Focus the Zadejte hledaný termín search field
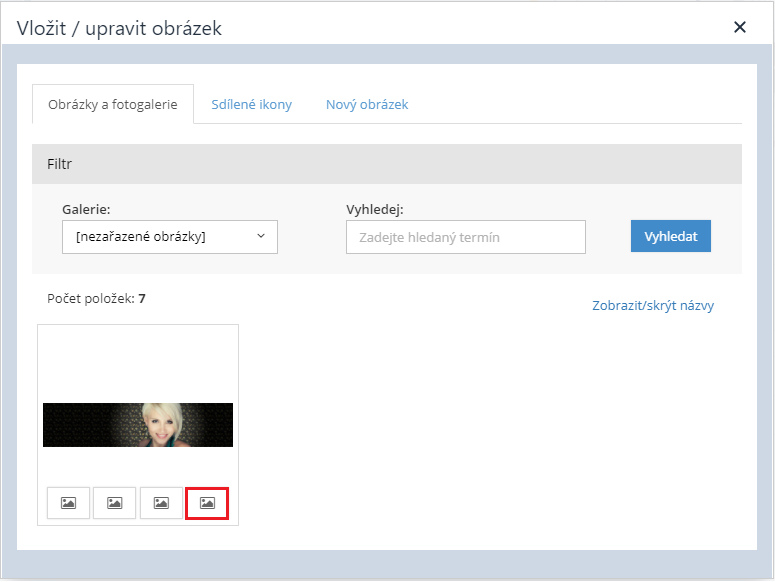Viewport: 775px width, 582px height. click(466, 237)
